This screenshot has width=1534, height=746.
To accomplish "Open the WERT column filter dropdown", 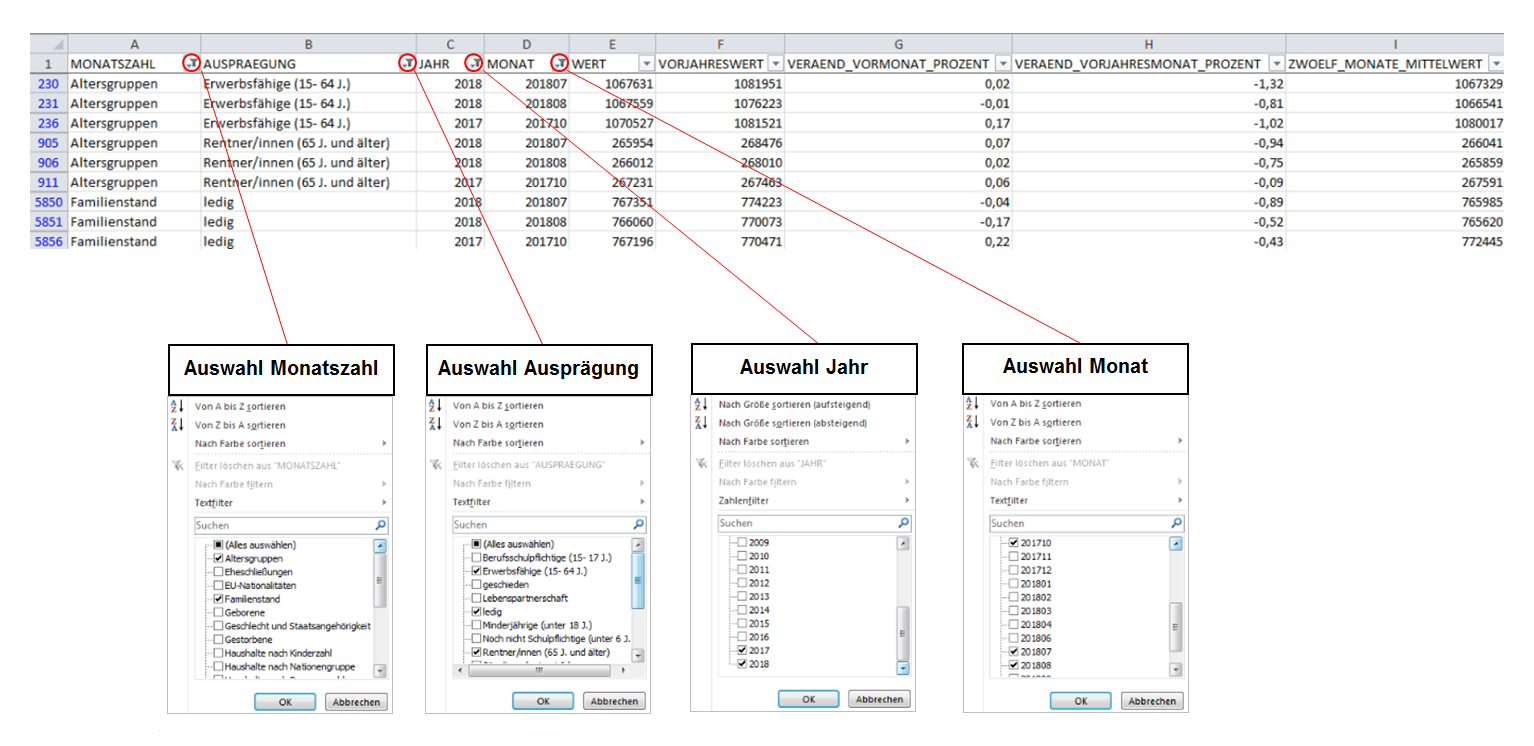I will point(646,64).
